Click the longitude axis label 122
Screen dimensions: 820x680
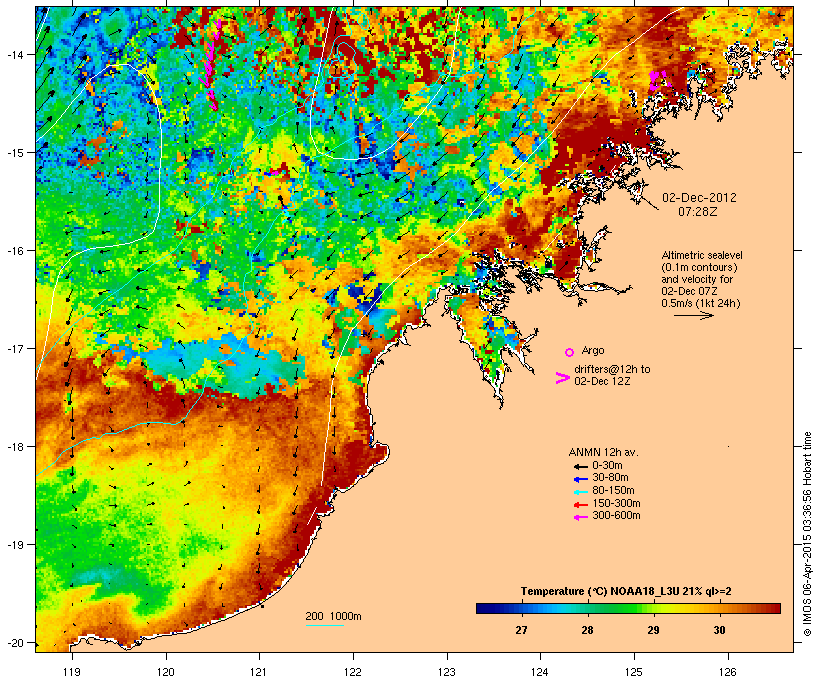[x=353, y=672]
